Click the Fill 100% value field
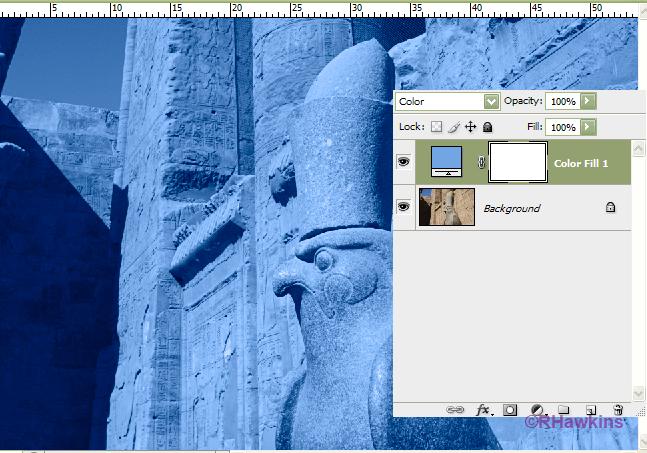 pos(563,127)
